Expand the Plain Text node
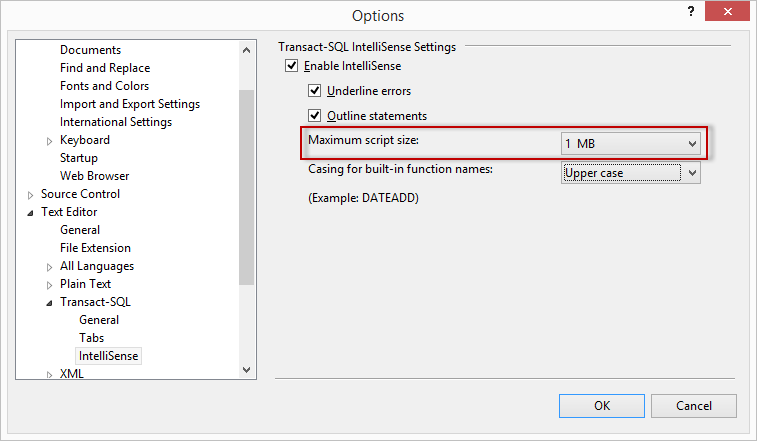 [x=50, y=285]
